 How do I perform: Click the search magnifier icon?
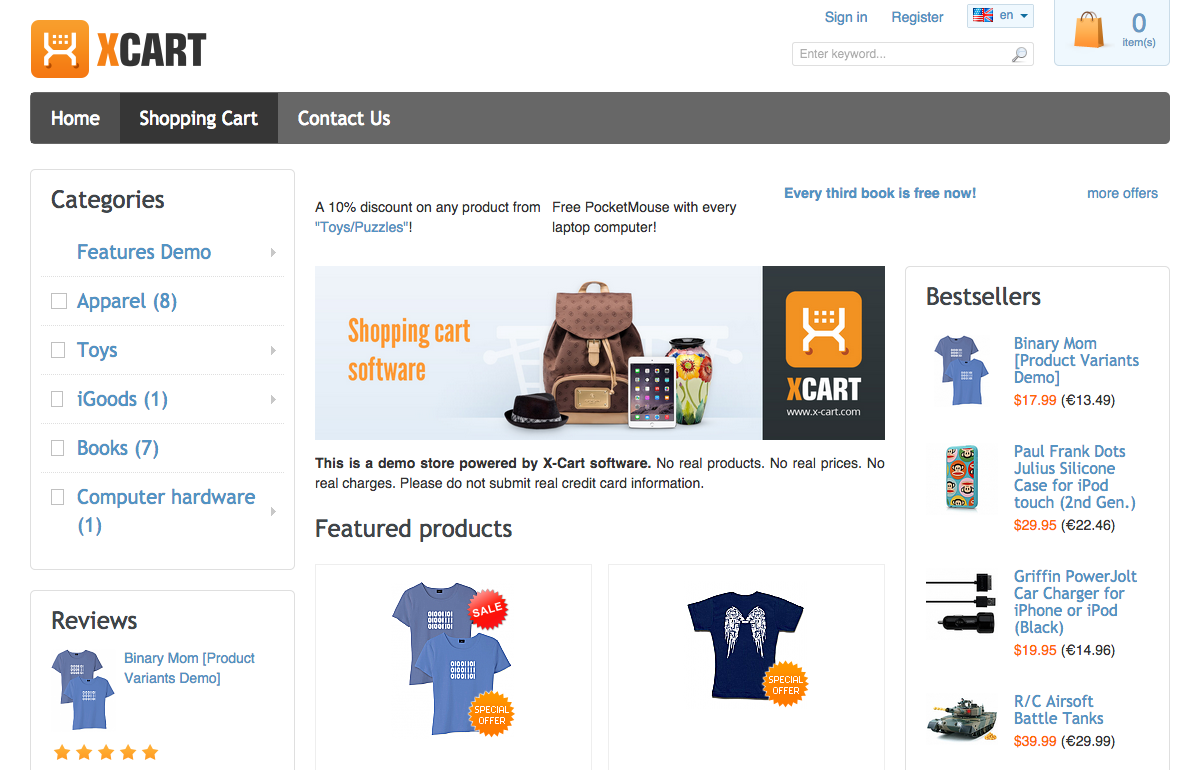pos(1019,54)
